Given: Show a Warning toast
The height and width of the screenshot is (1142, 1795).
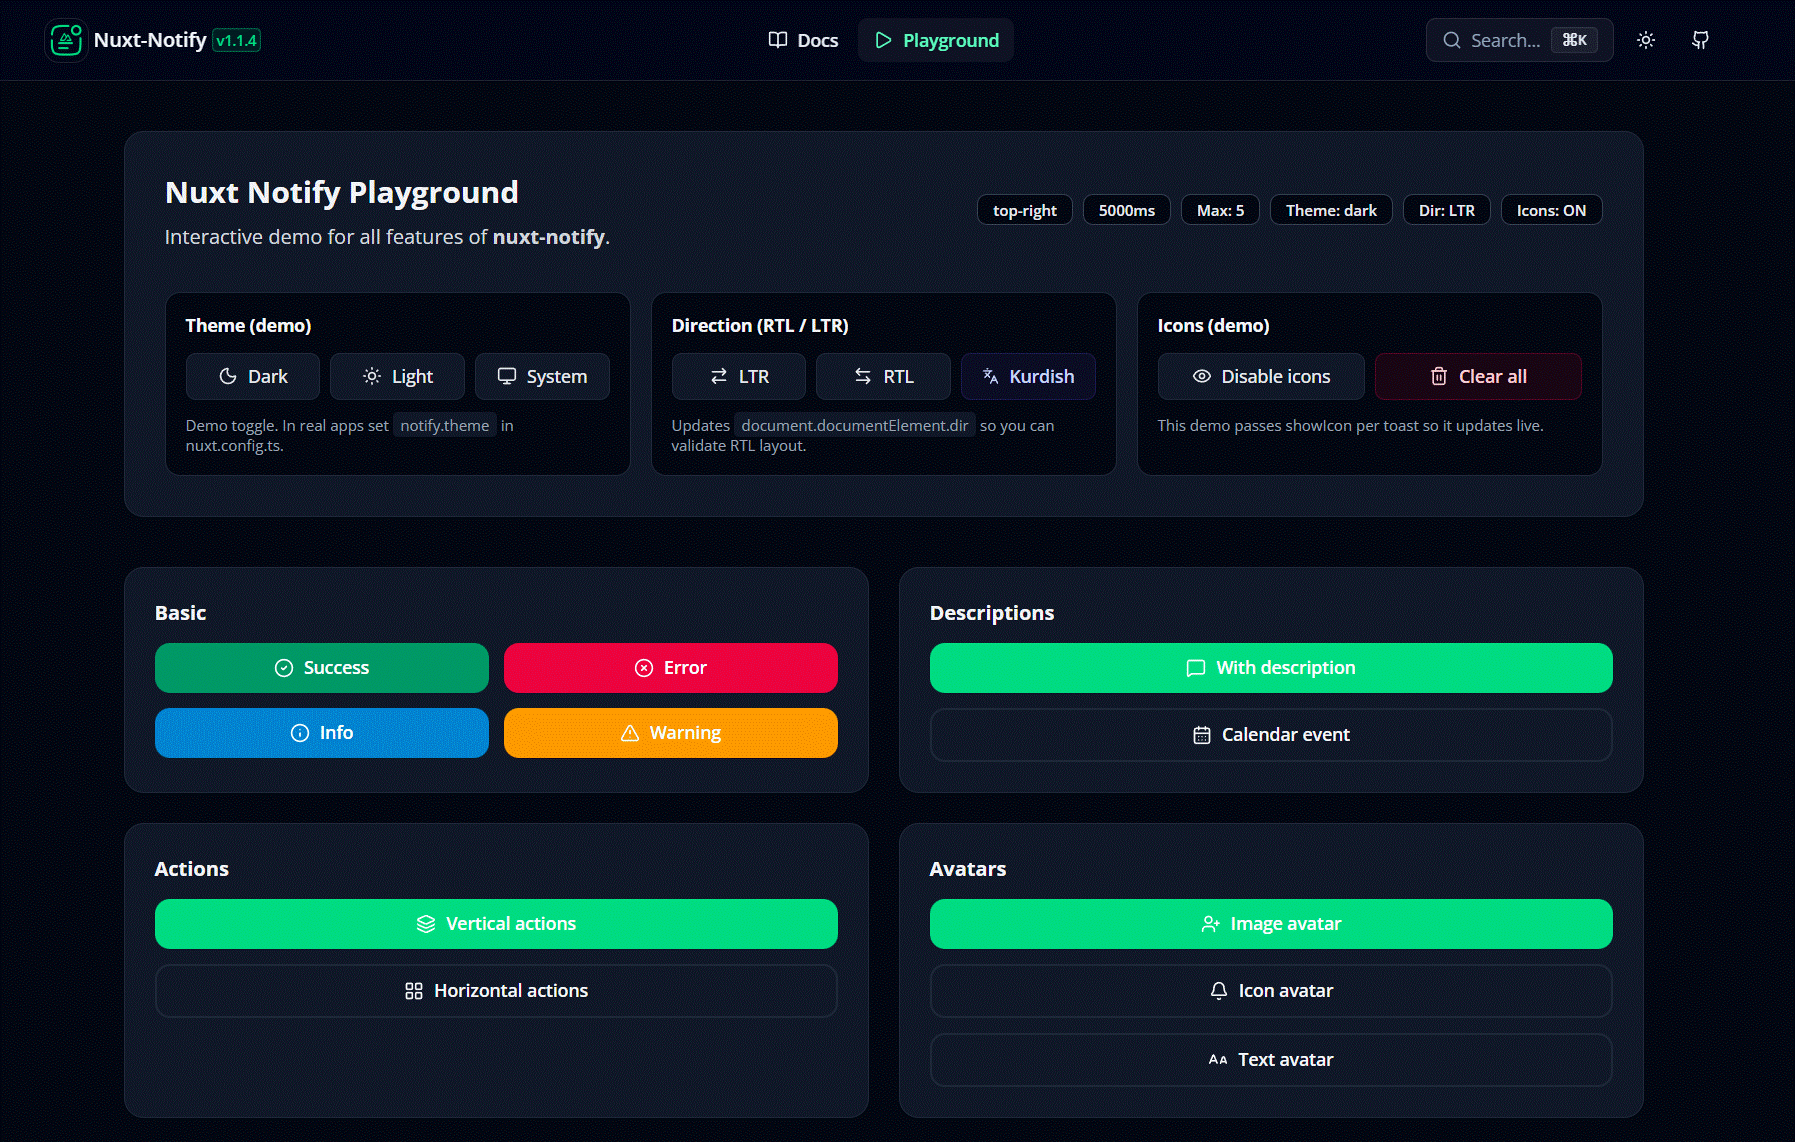Looking at the screenshot, I should [x=670, y=732].
